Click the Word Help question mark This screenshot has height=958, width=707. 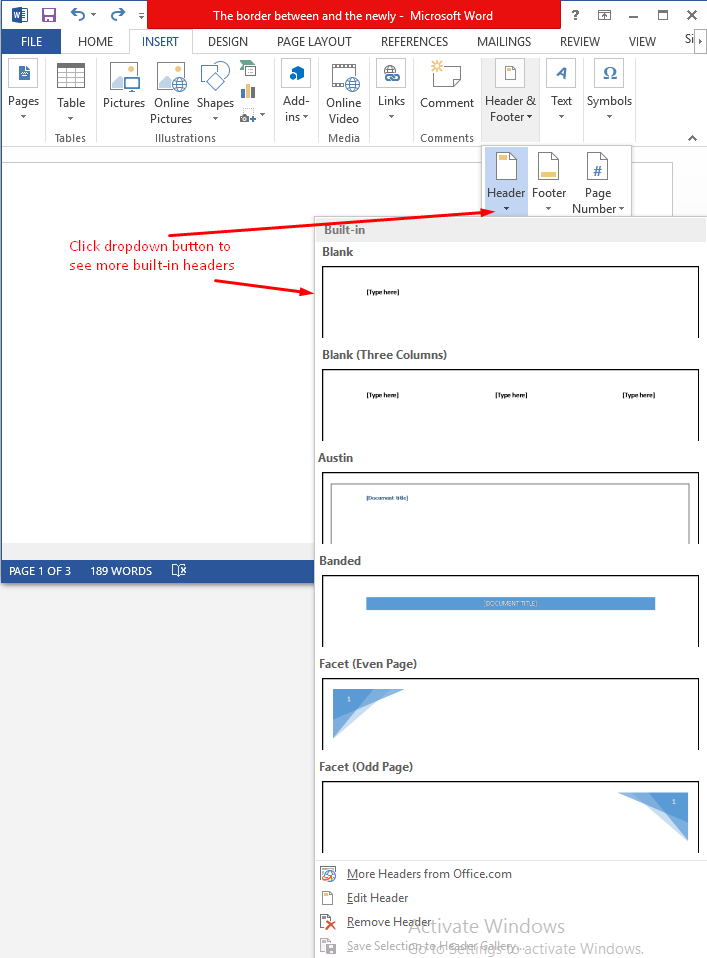click(575, 15)
